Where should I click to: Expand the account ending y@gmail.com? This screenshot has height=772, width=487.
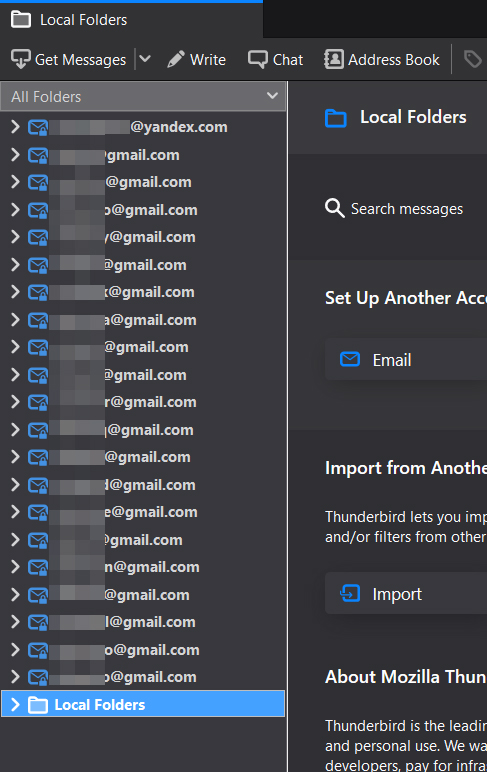tap(15, 237)
